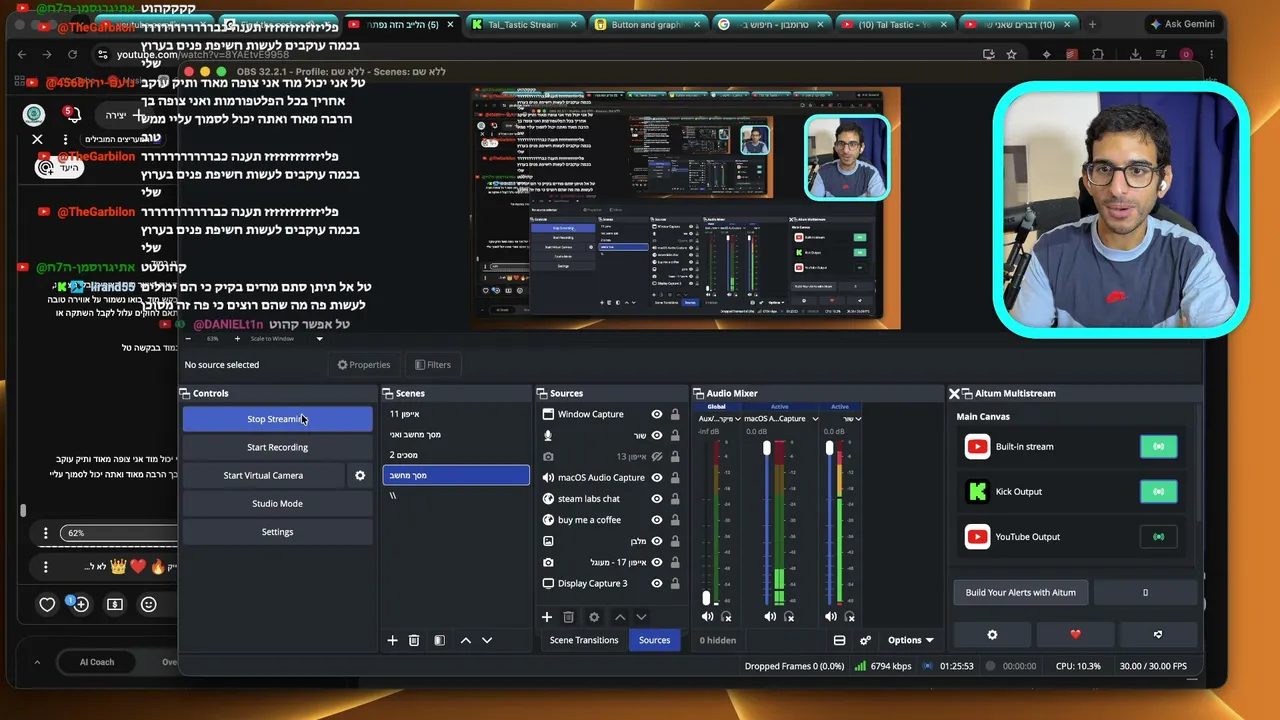1280x720 pixels.
Task: Select the Window Capture source row
Action: coord(611,414)
